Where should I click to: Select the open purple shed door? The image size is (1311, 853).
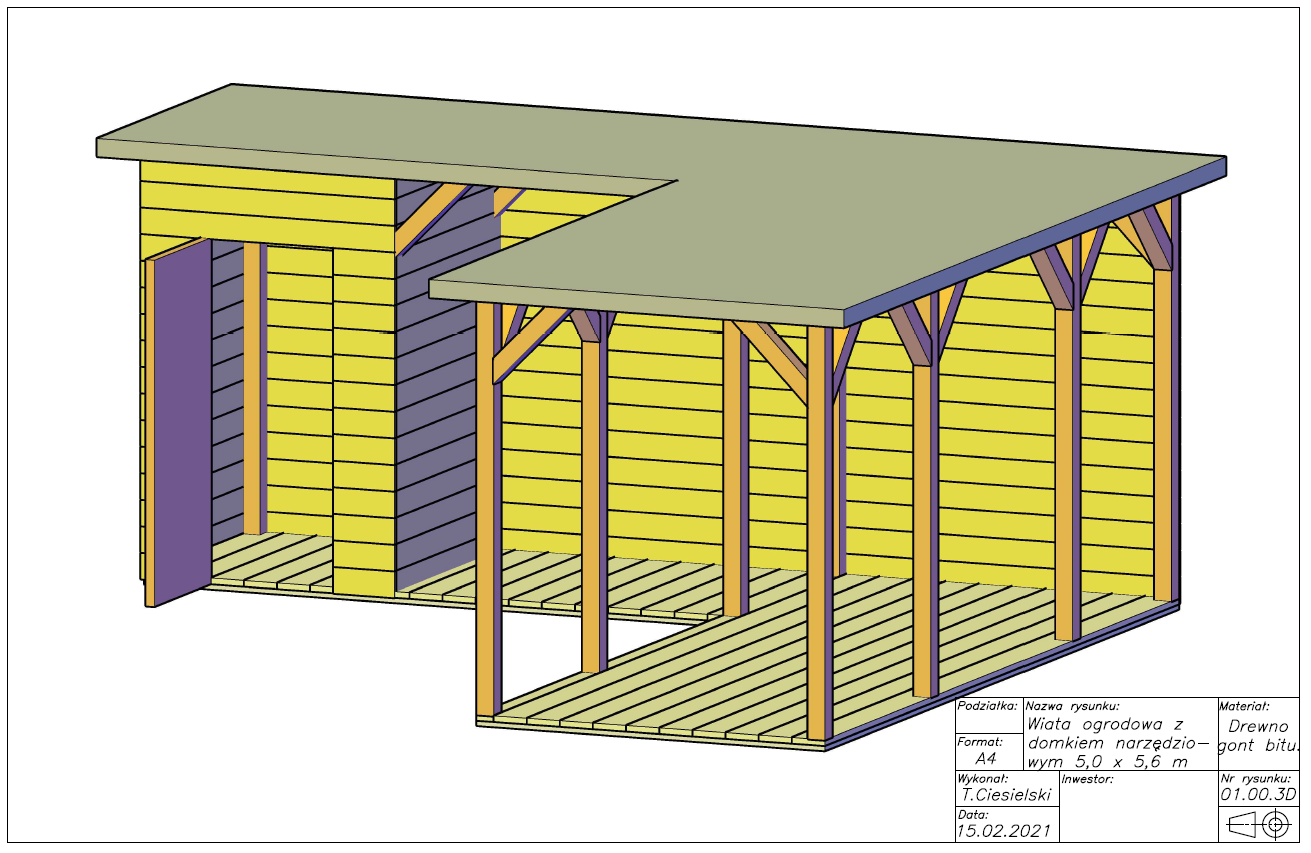click(x=178, y=422)
